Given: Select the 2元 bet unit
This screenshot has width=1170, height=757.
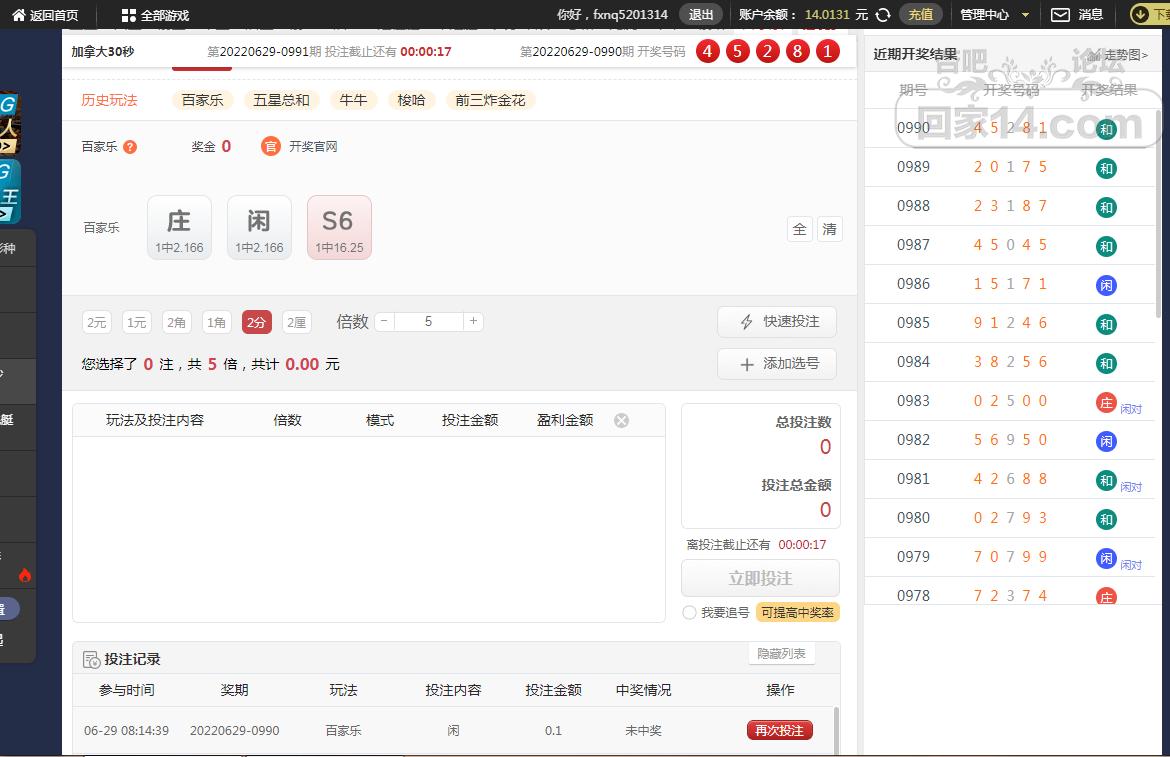Looking at the screenshot, I should coord(97,322).
